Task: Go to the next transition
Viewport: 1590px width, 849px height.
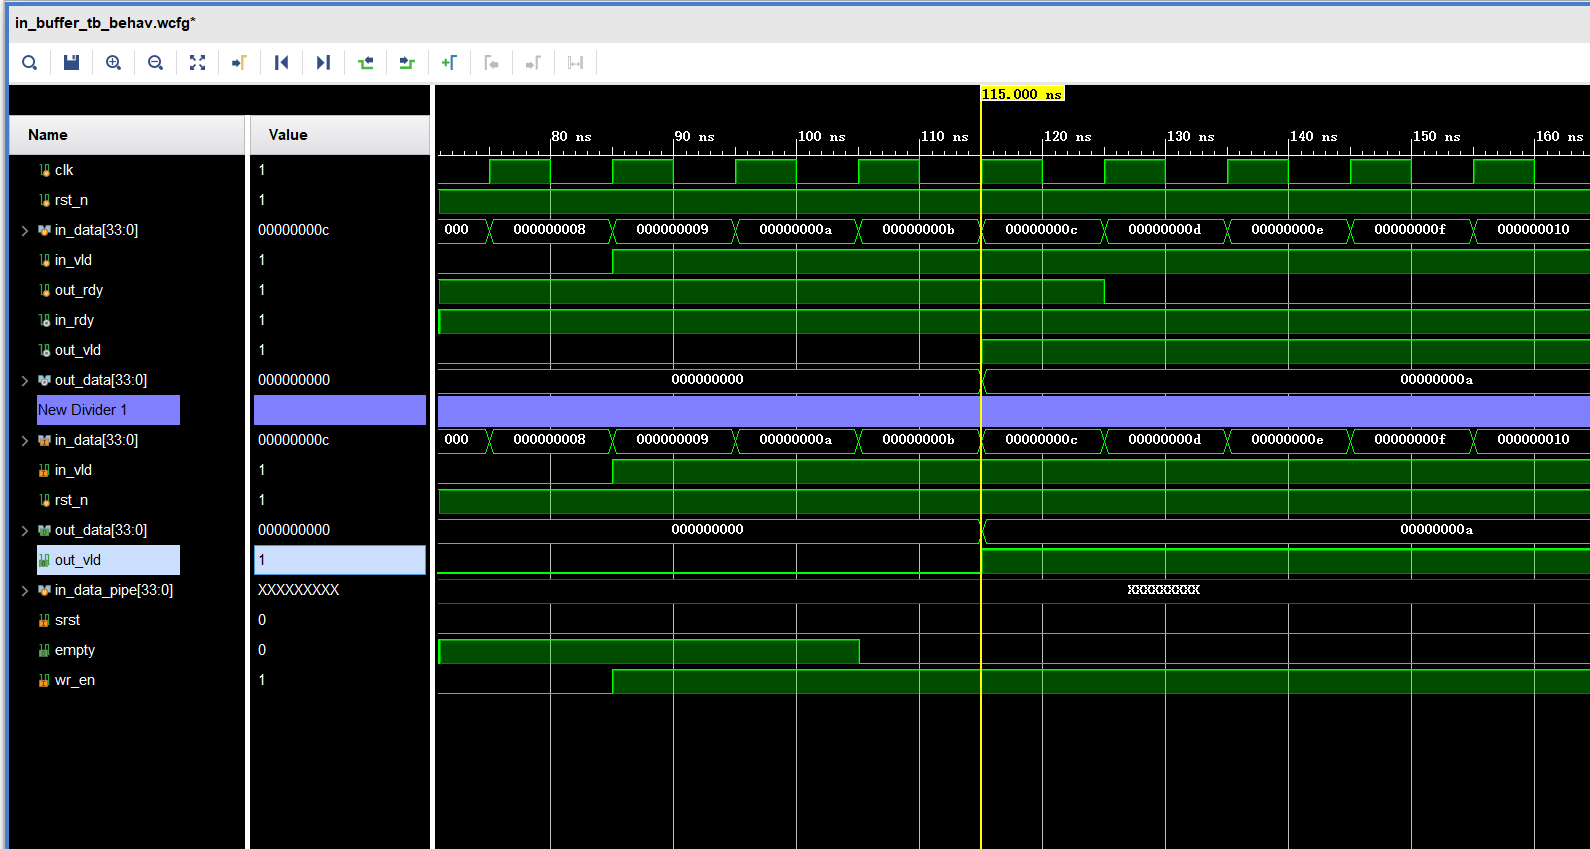Action: point(407,63)
